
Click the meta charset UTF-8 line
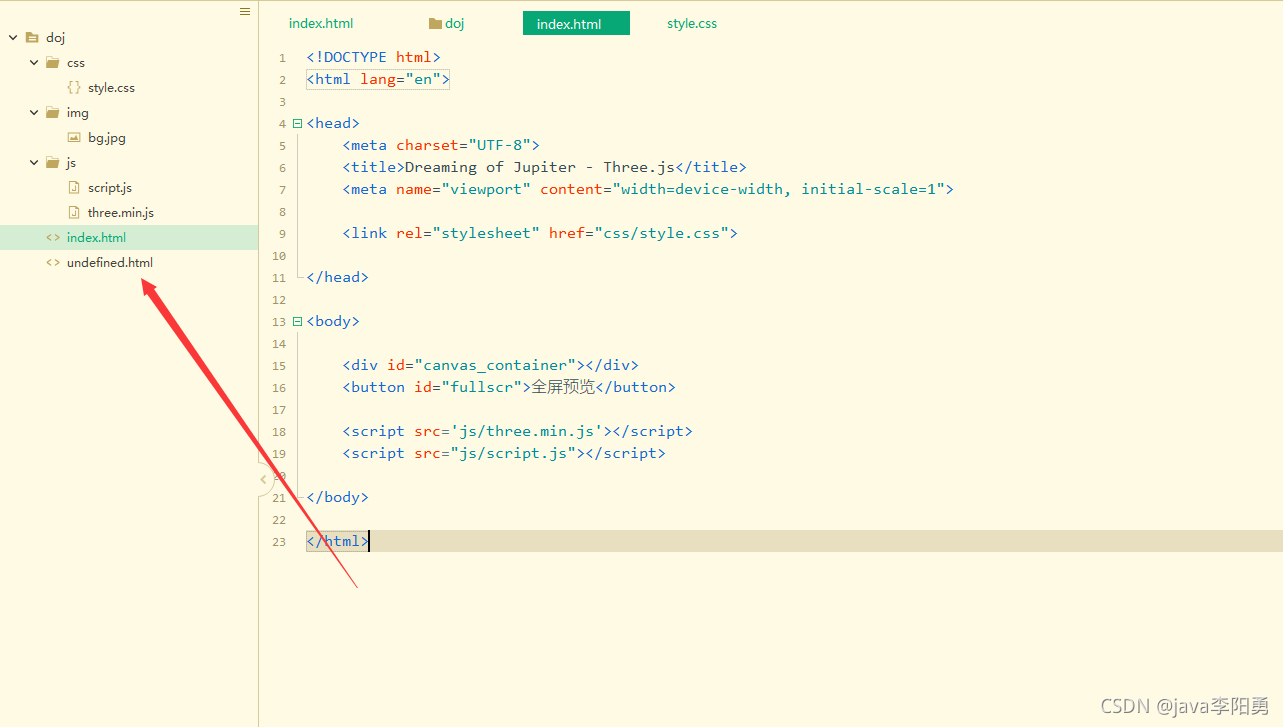(x=441, y=146)
